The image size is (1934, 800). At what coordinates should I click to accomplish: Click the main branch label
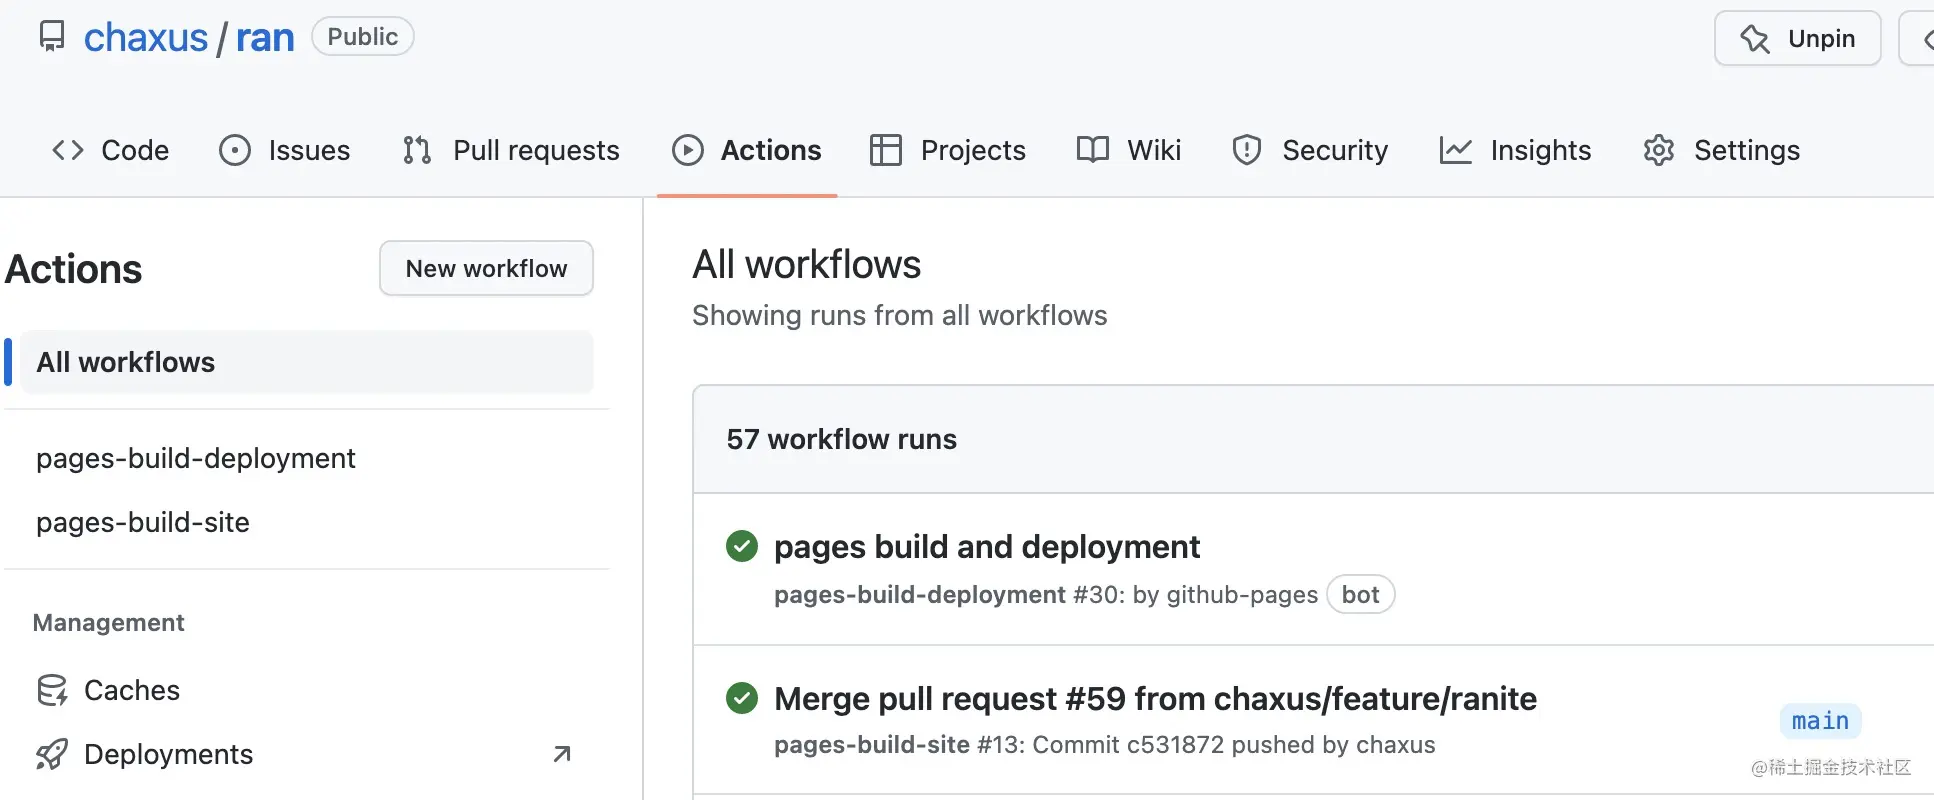pyautogui.click(x=1820, y=721)
